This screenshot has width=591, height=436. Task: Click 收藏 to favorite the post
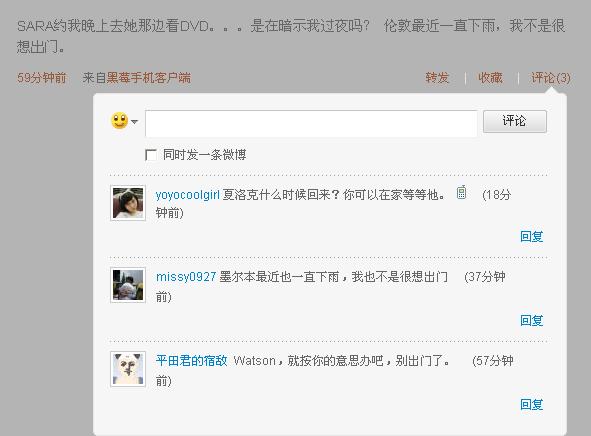pyautogui.click(x=490, y=78)
